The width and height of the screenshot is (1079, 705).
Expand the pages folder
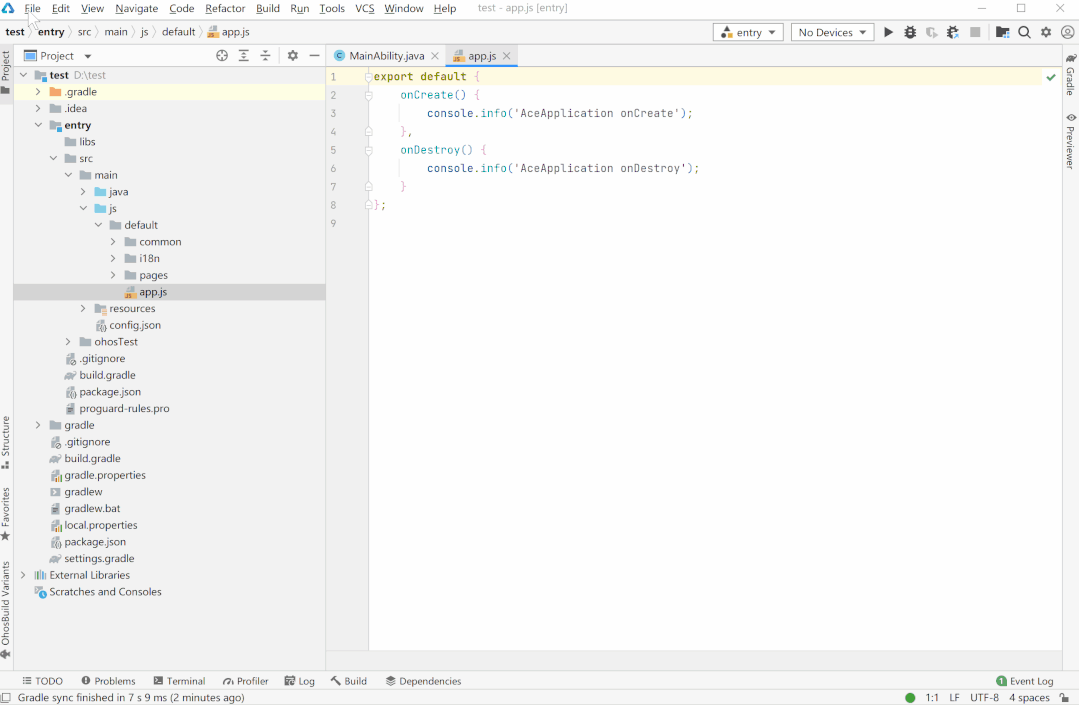(114, 275)
